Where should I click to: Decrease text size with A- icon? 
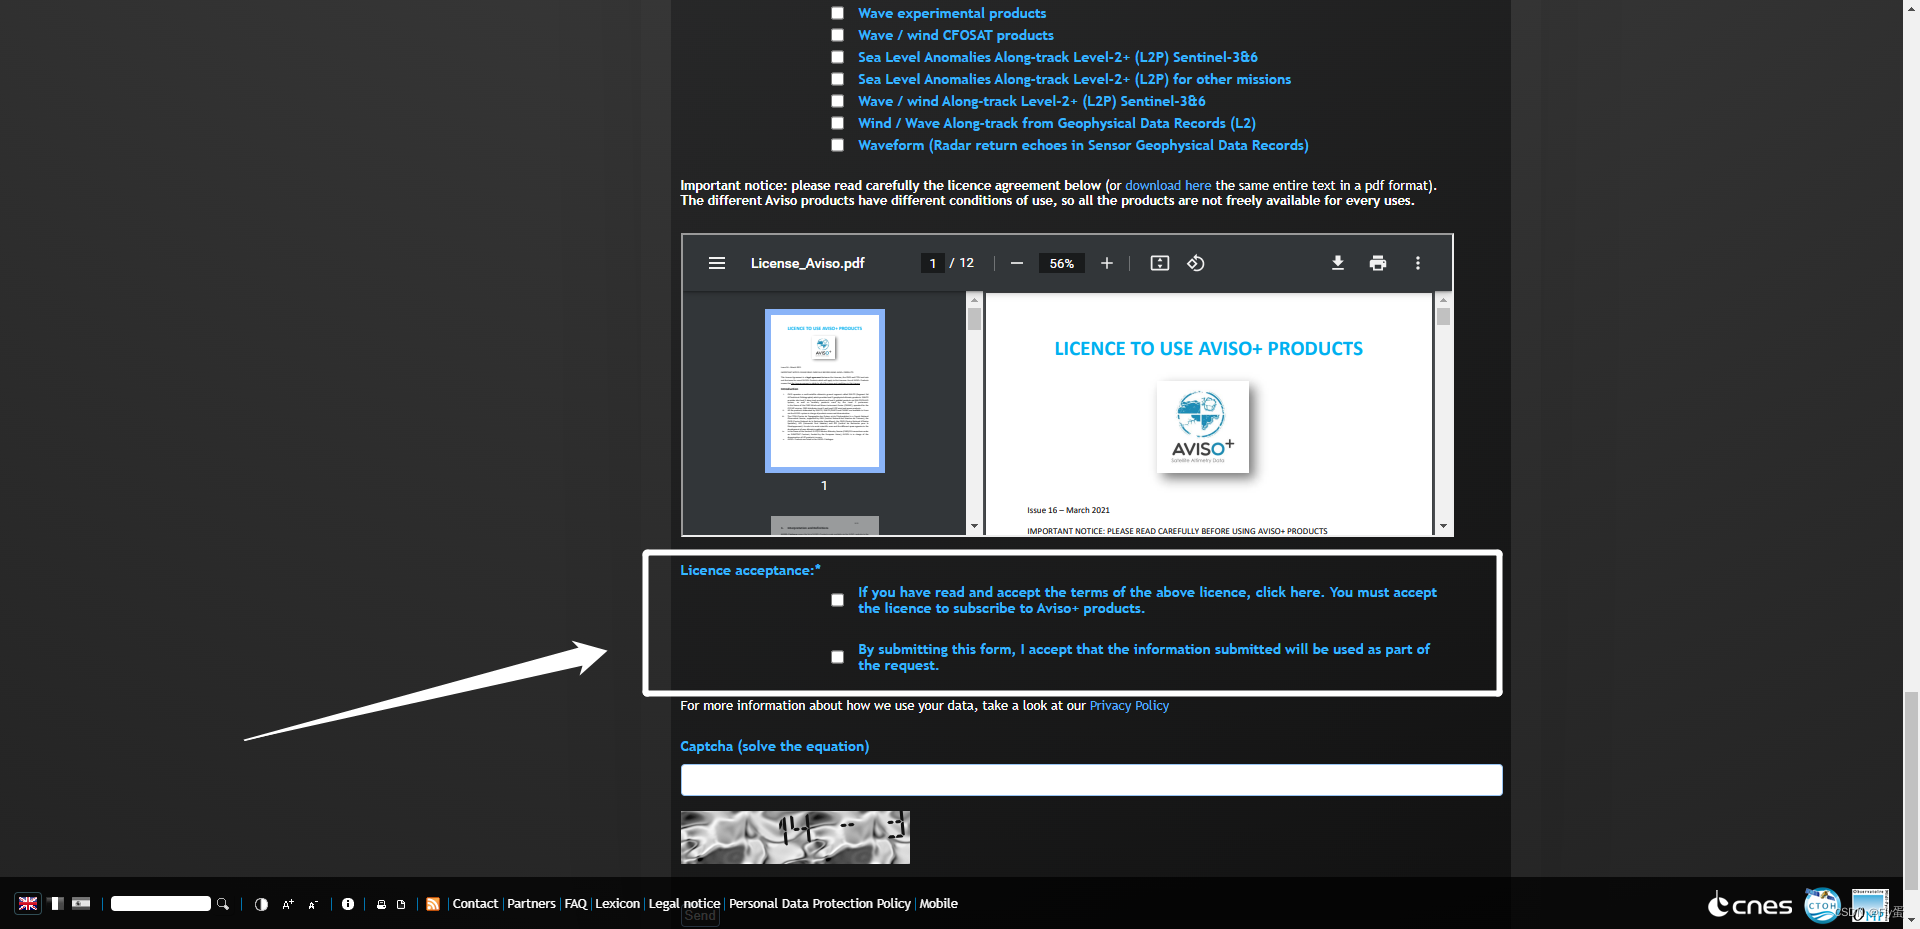(x=313, y=904)
